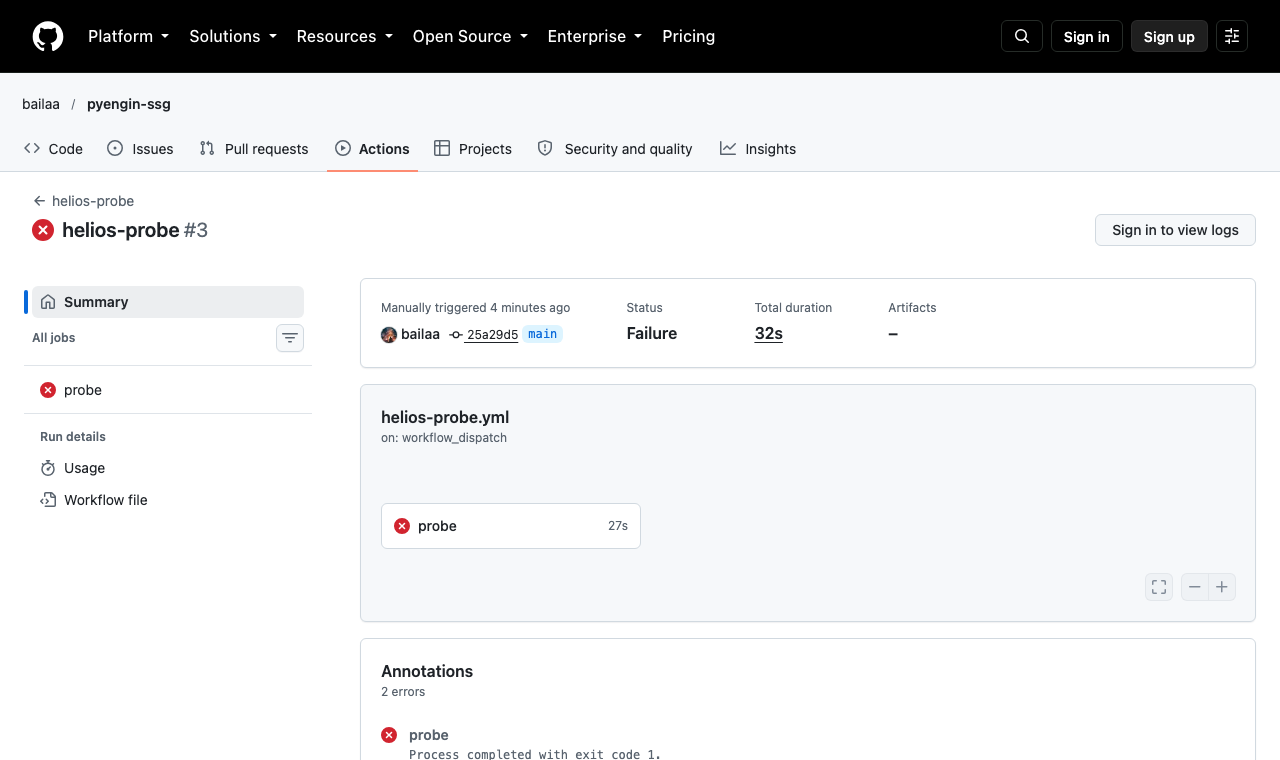The width and height of the screenshot is (1280, 760).
Task: Click bailaa's avatar image
Action: pyautogui.click(x=389, y=335)
